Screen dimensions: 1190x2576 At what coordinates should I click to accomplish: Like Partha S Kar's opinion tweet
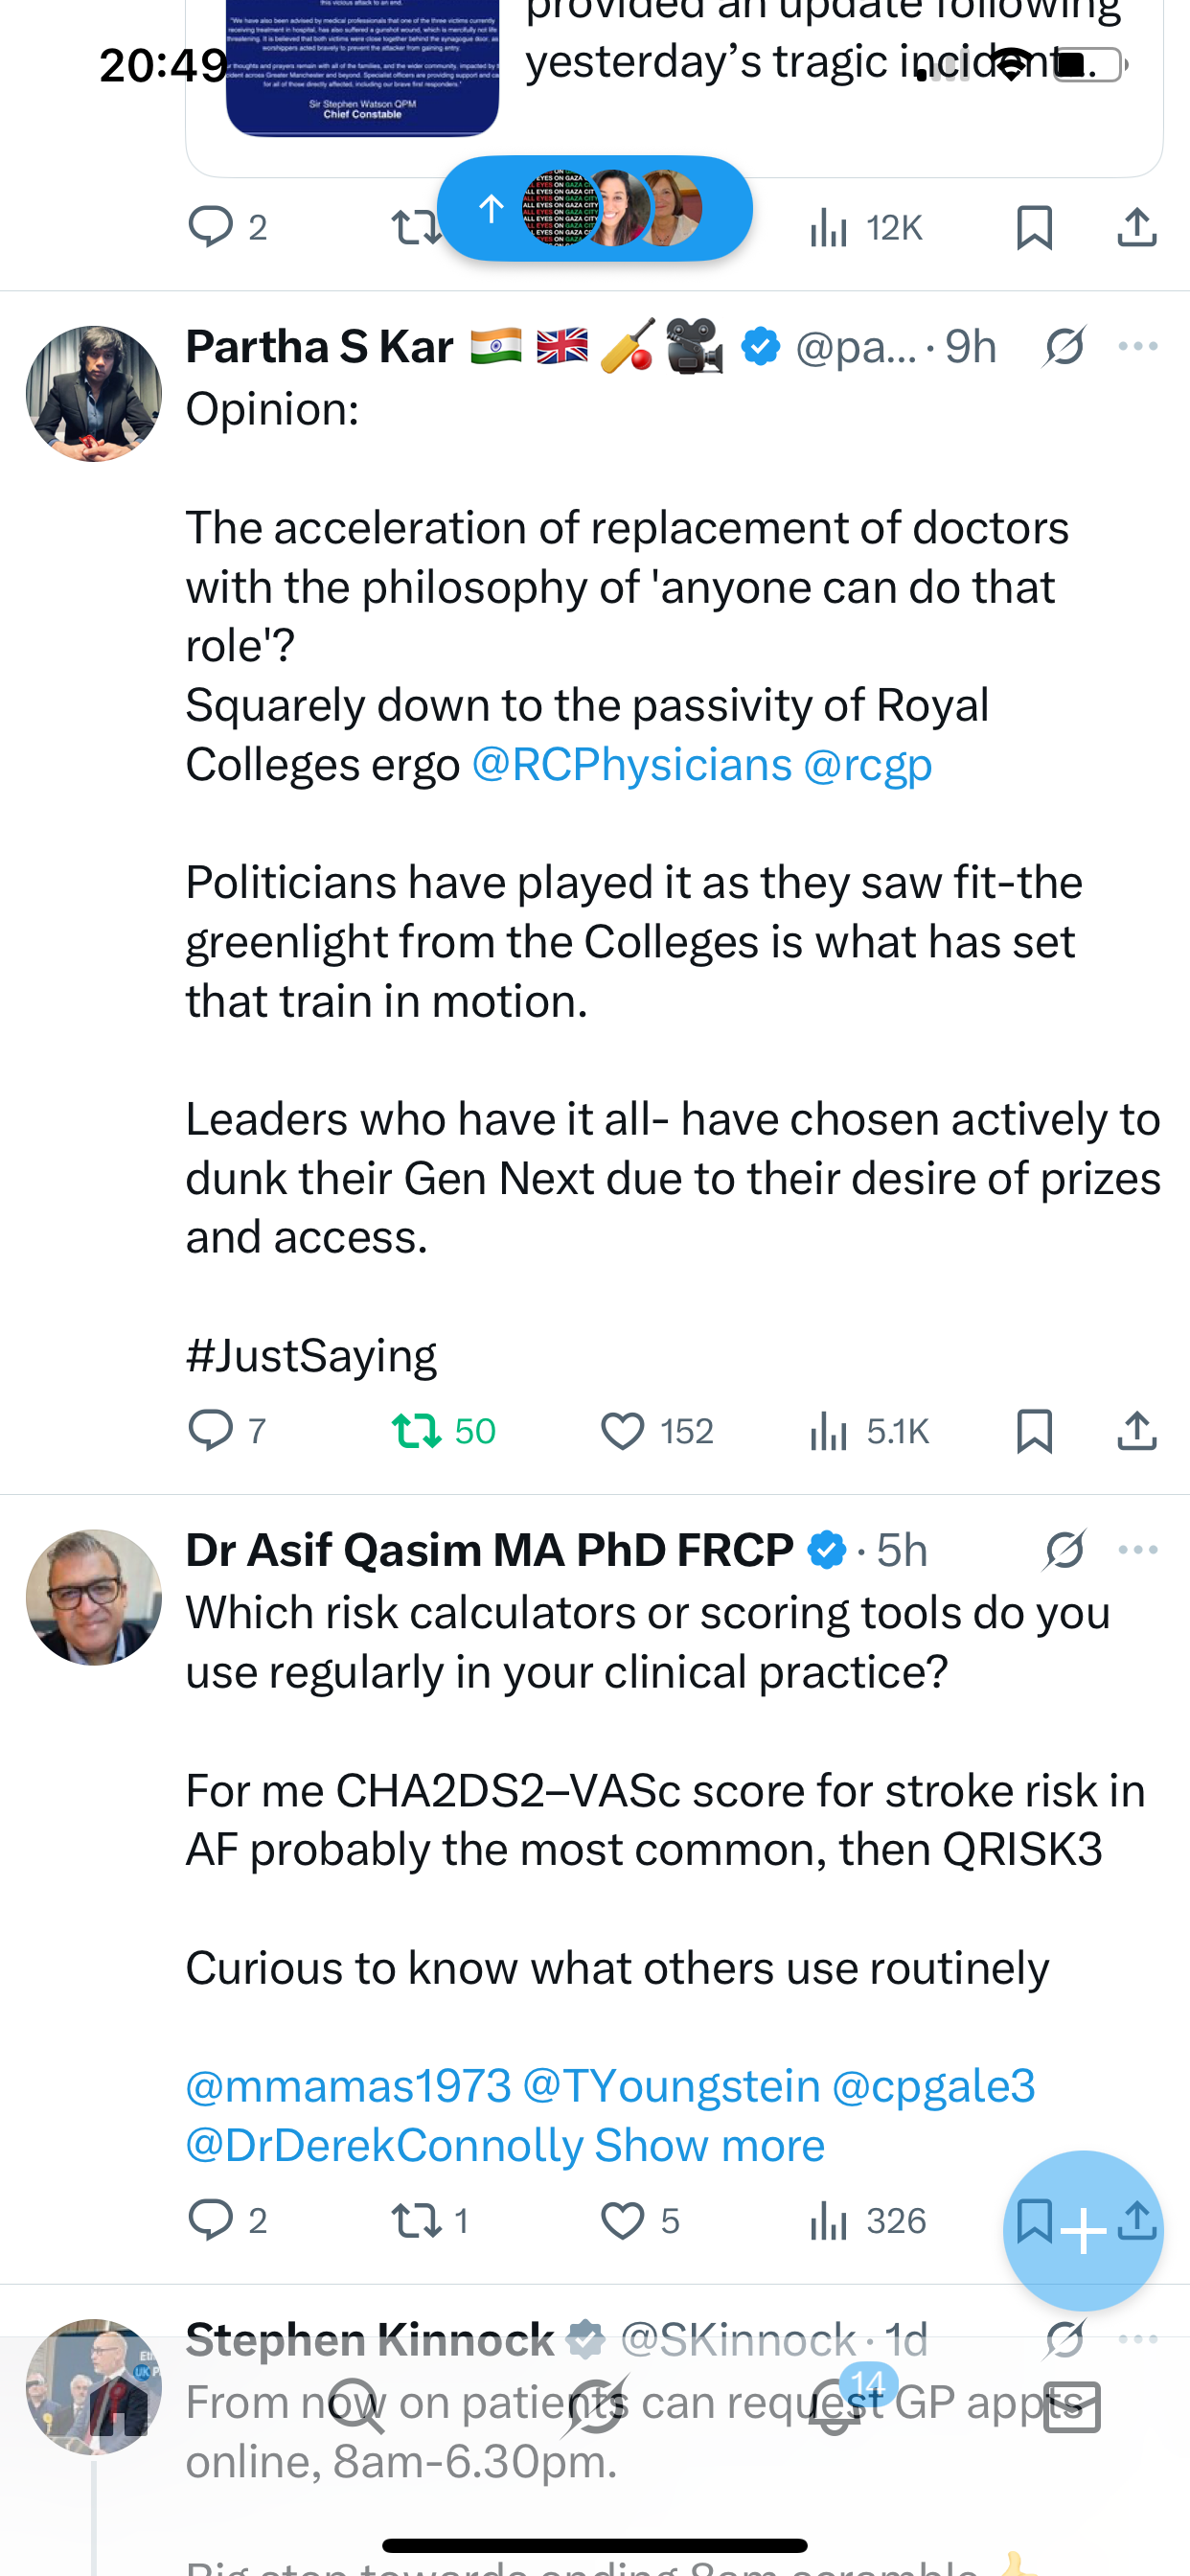(622, 1431)
